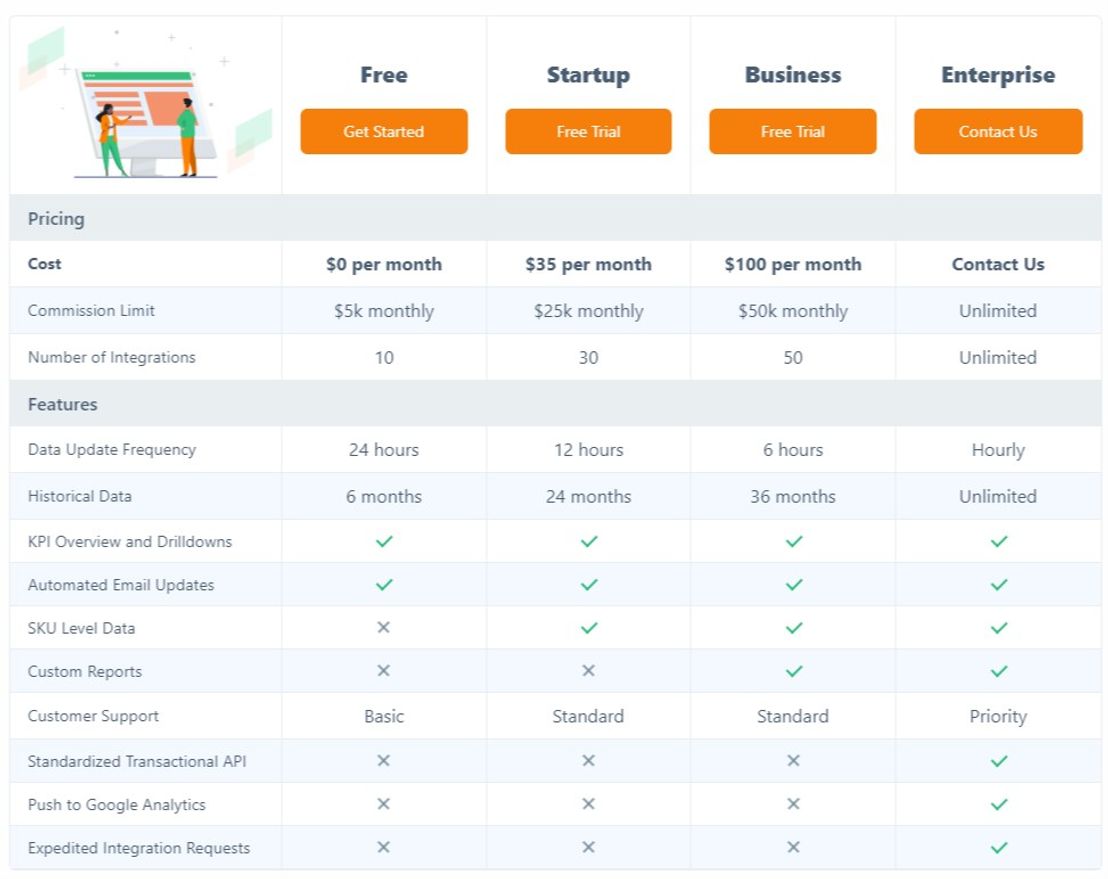Image resolution: width=1108 pixels, height=879 pixels.
Task: Click the 'Push to Google Analytics' row label
Action: [x=117, y=805]
